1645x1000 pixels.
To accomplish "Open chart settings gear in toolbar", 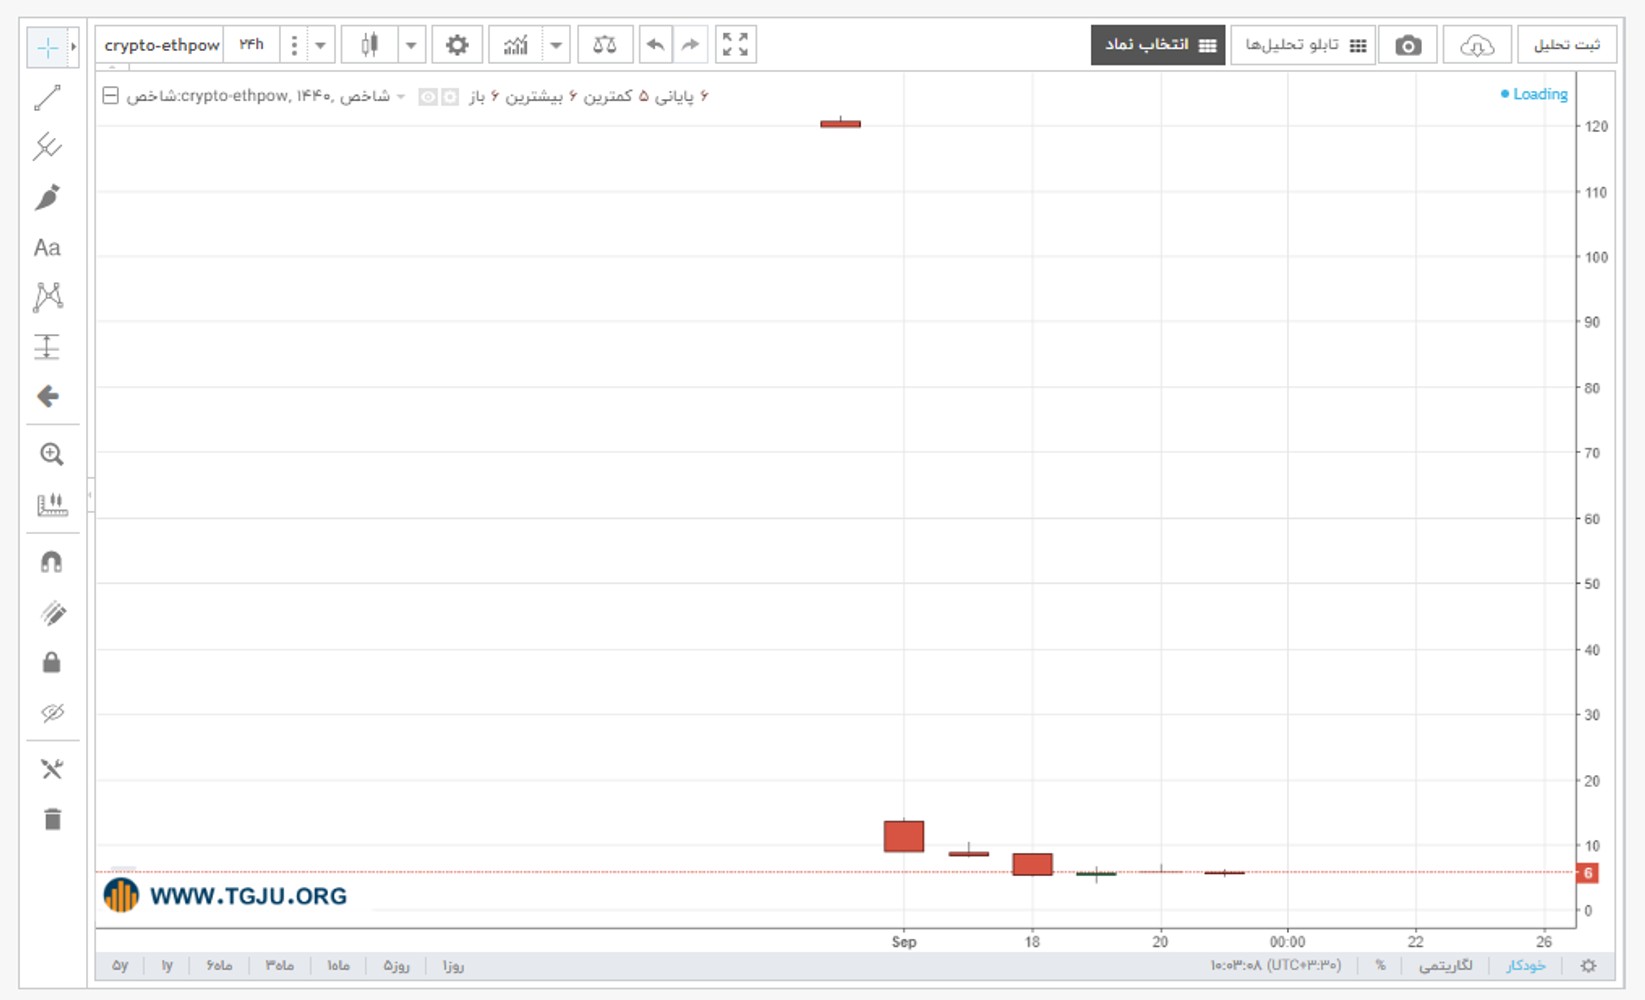I will 457,45.
